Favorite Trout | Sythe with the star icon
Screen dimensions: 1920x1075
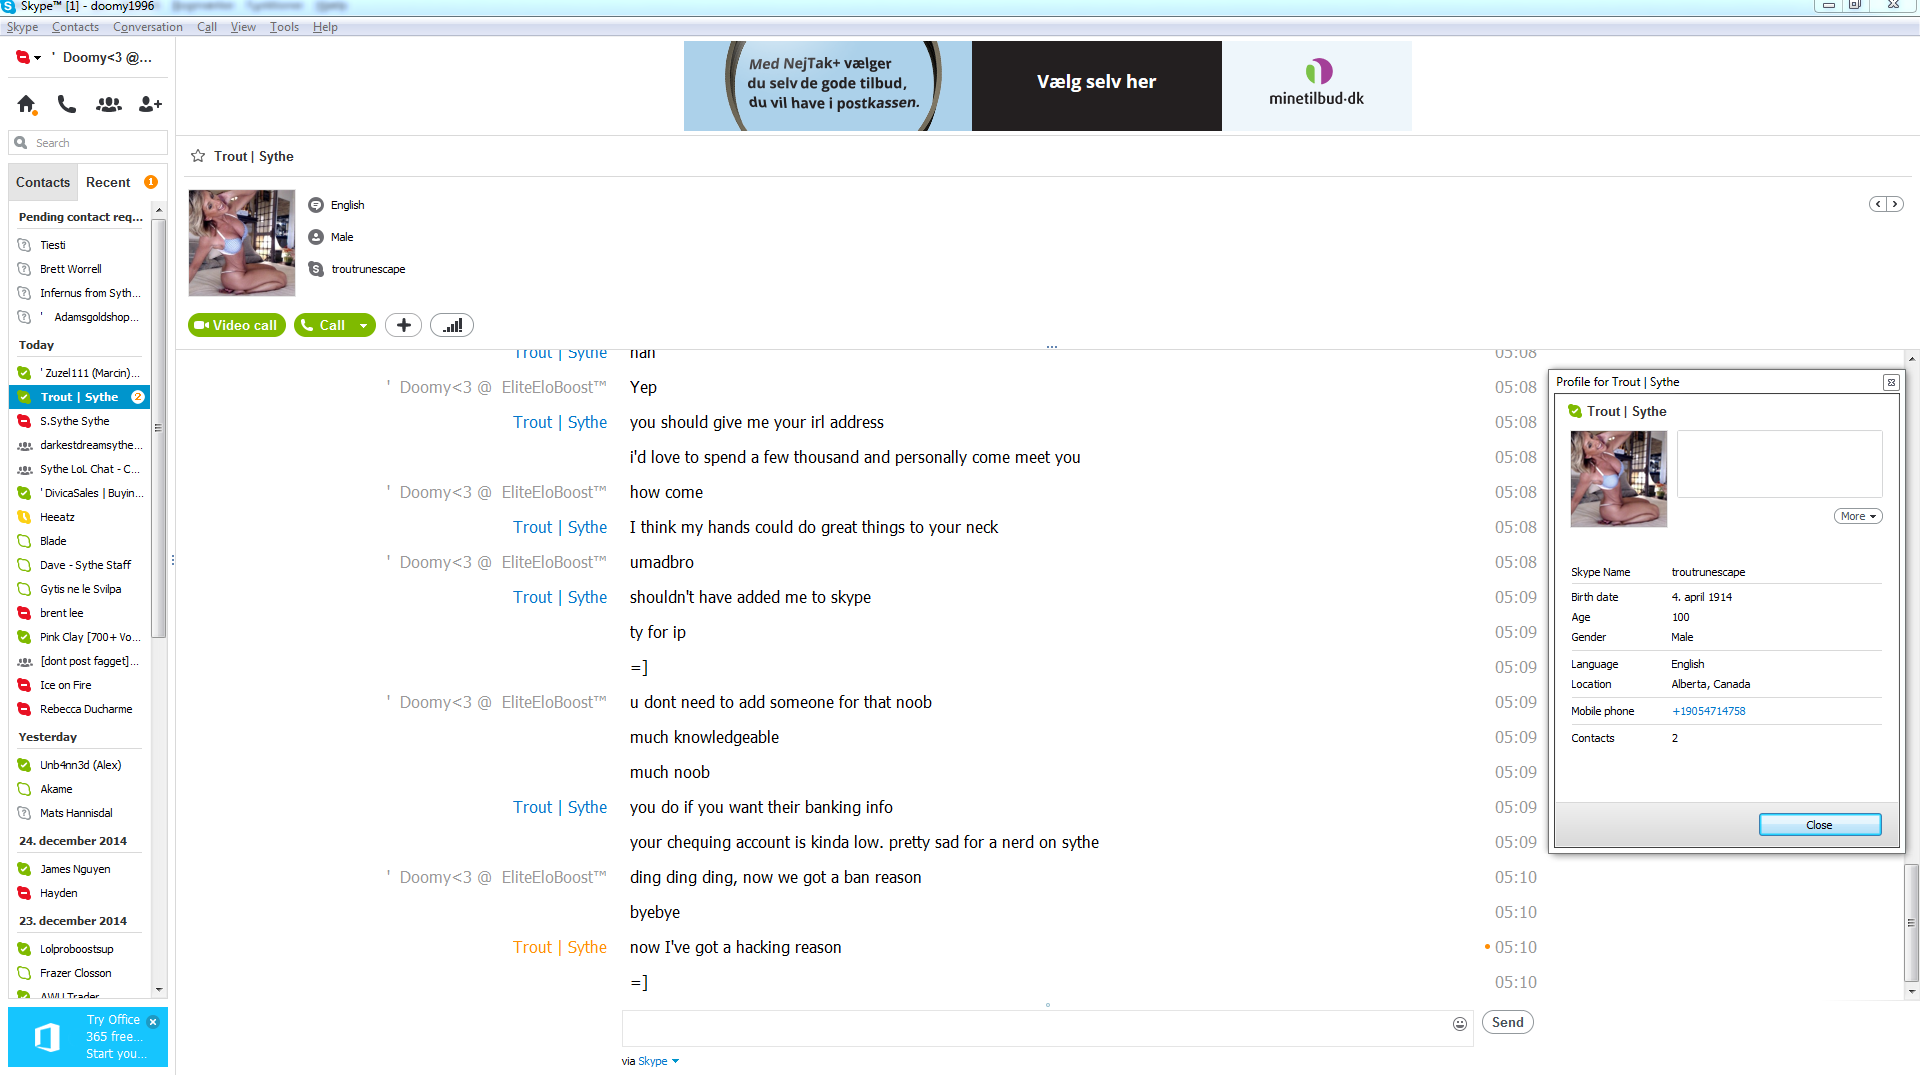(198, 156)
